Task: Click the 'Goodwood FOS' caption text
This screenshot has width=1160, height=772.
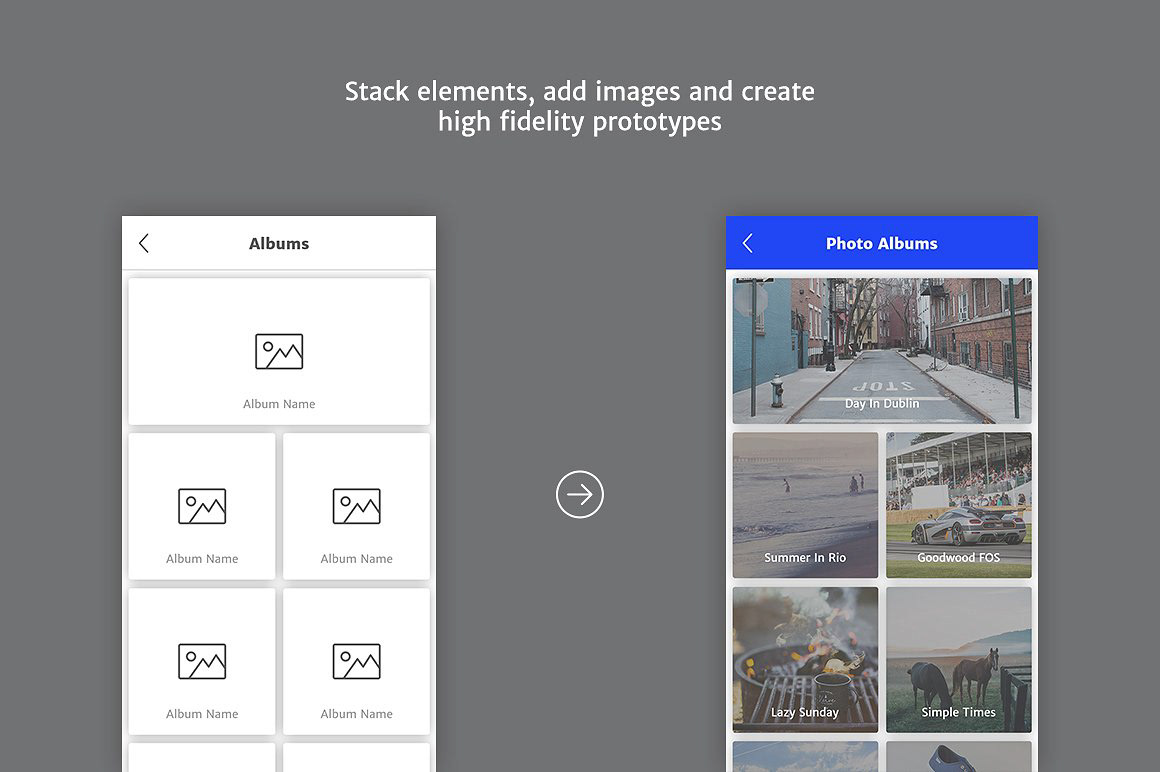Action: tap(959, 558)
